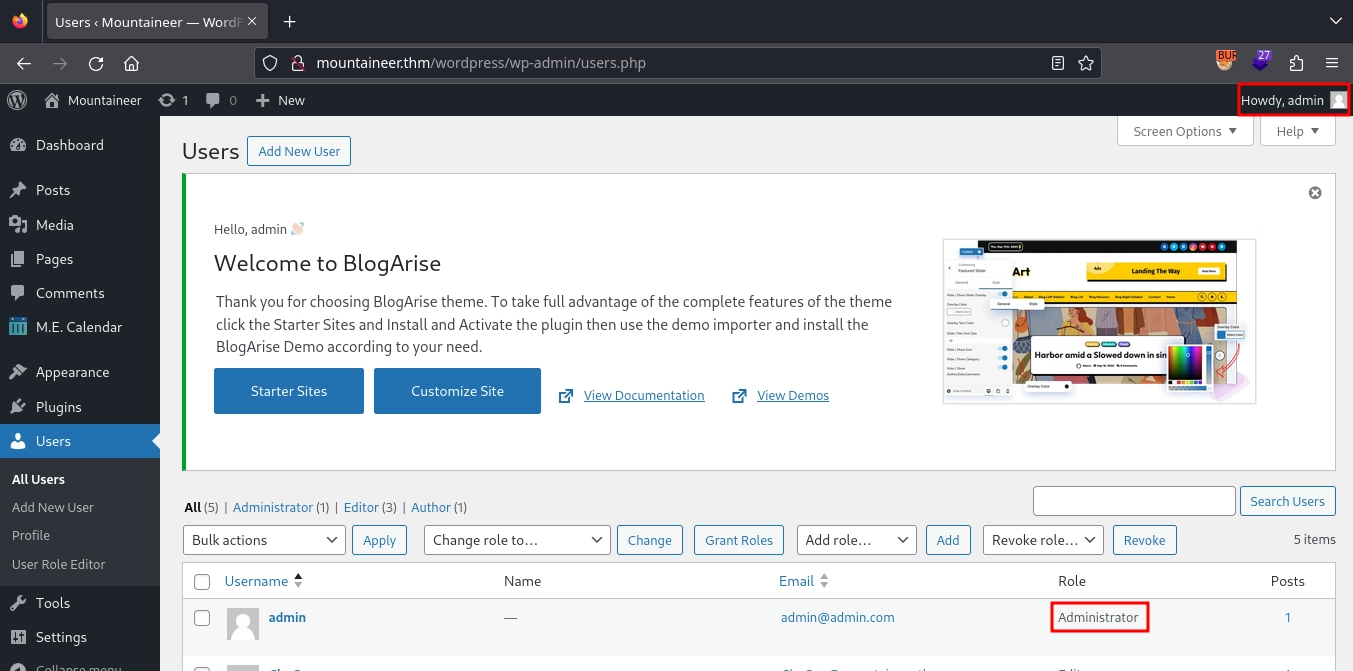
Task: Open the M.E. Calendar menu item
Action: point(78,327)
